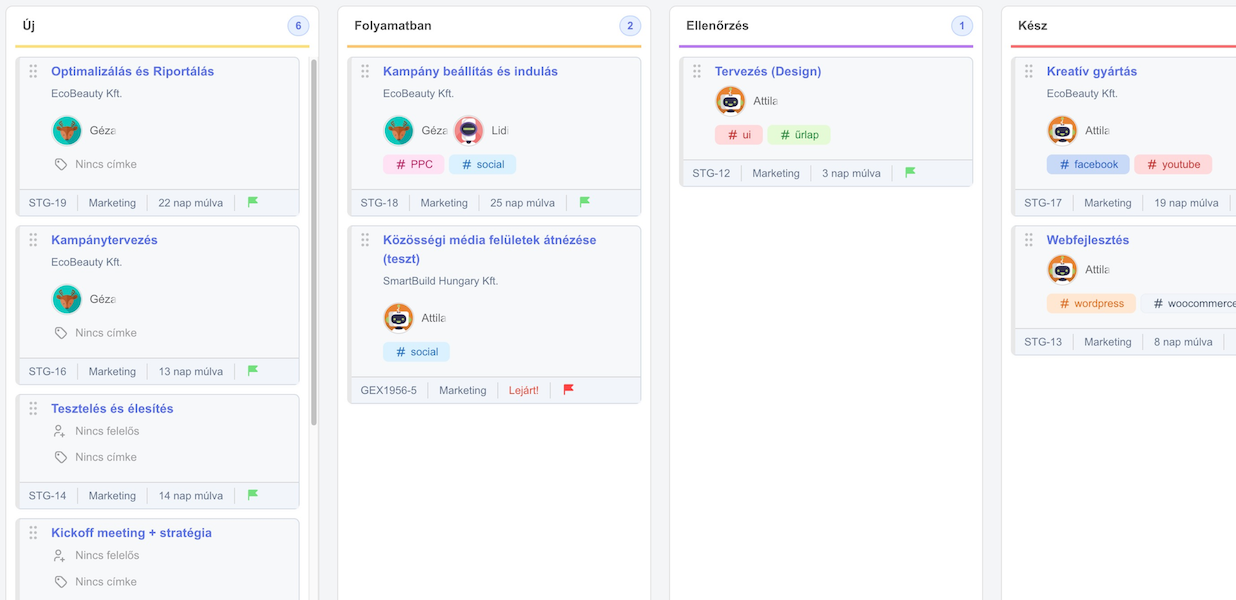This screenshot has width=1236, height=600.
Task: Click Attila avatar on Kreatív gyártás card
Action: pos(1062,131)
